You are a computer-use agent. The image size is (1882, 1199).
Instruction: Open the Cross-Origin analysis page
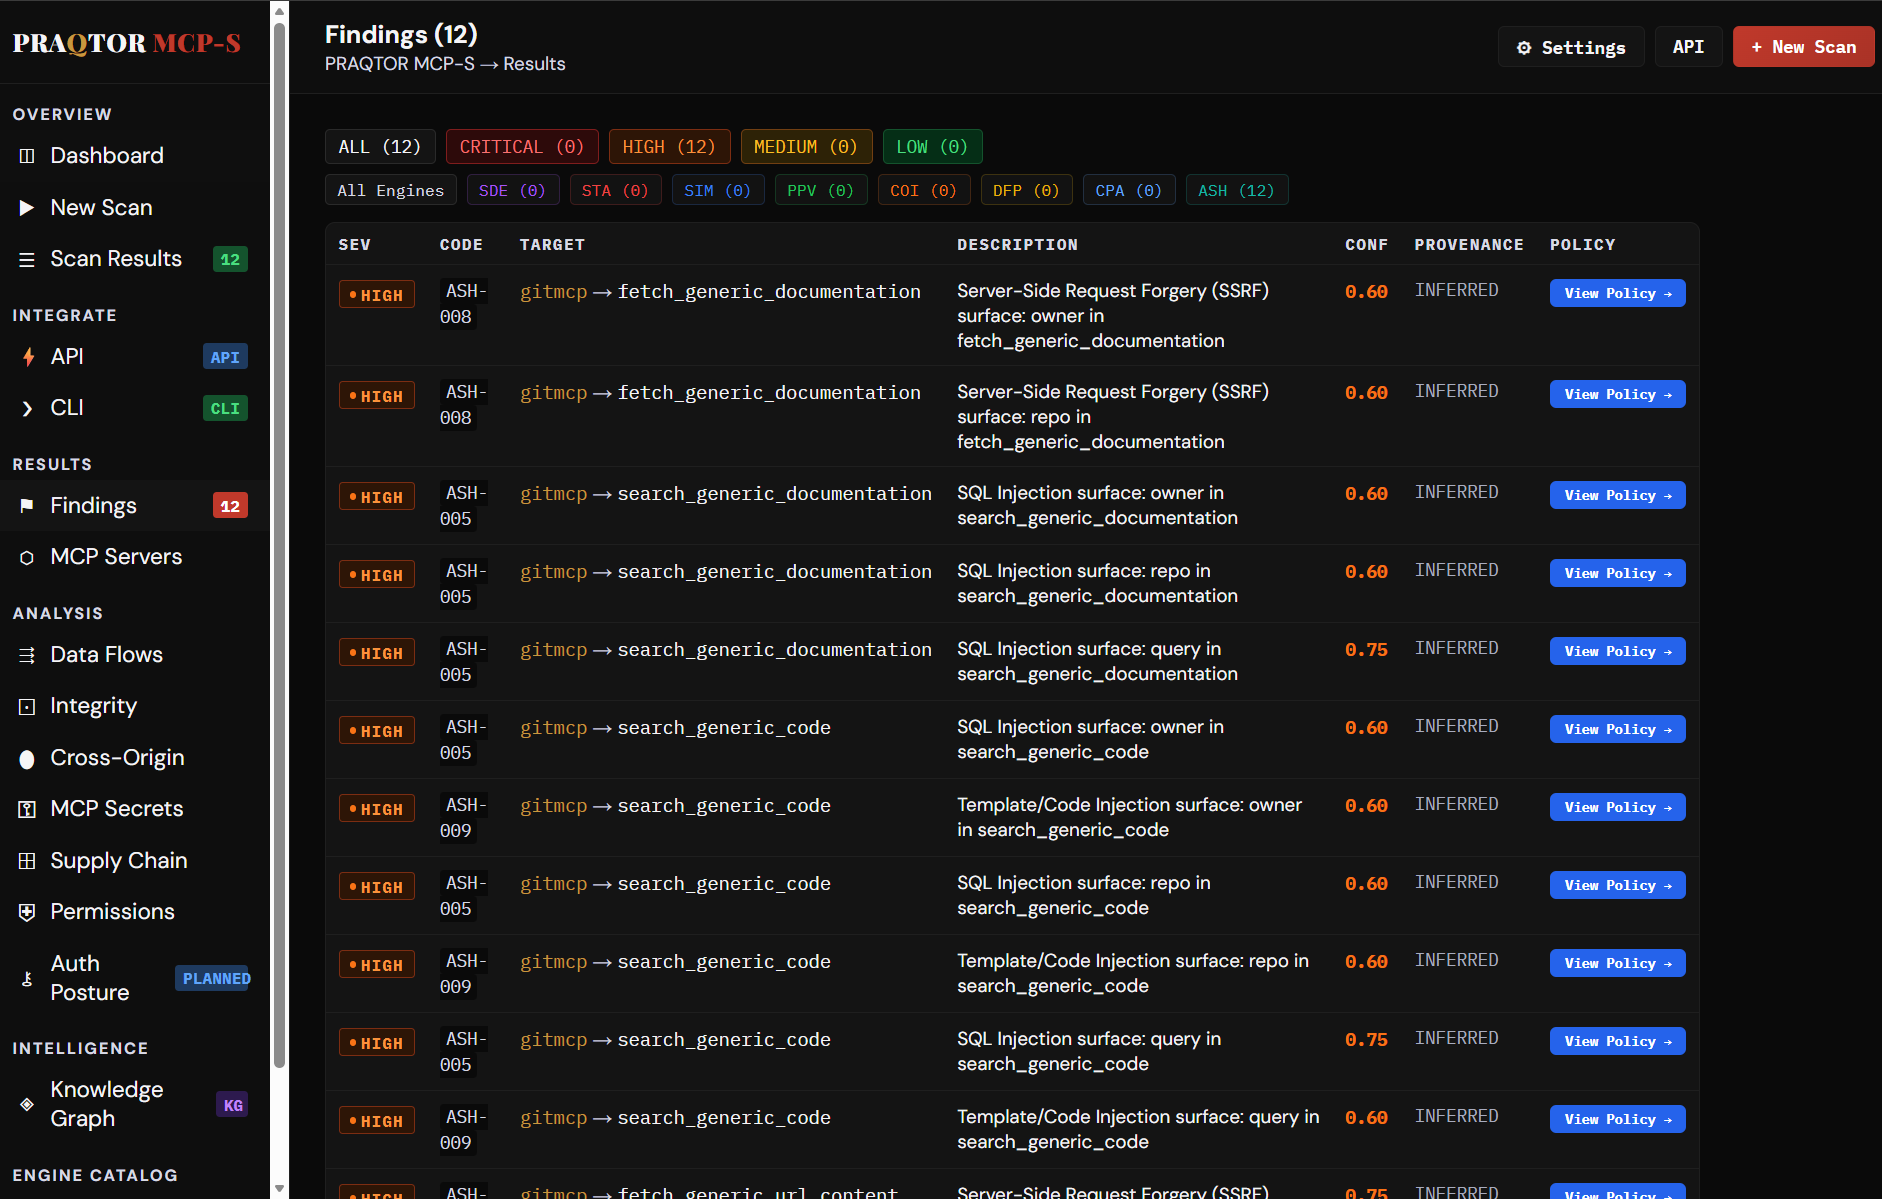click(x=117, y=758)
